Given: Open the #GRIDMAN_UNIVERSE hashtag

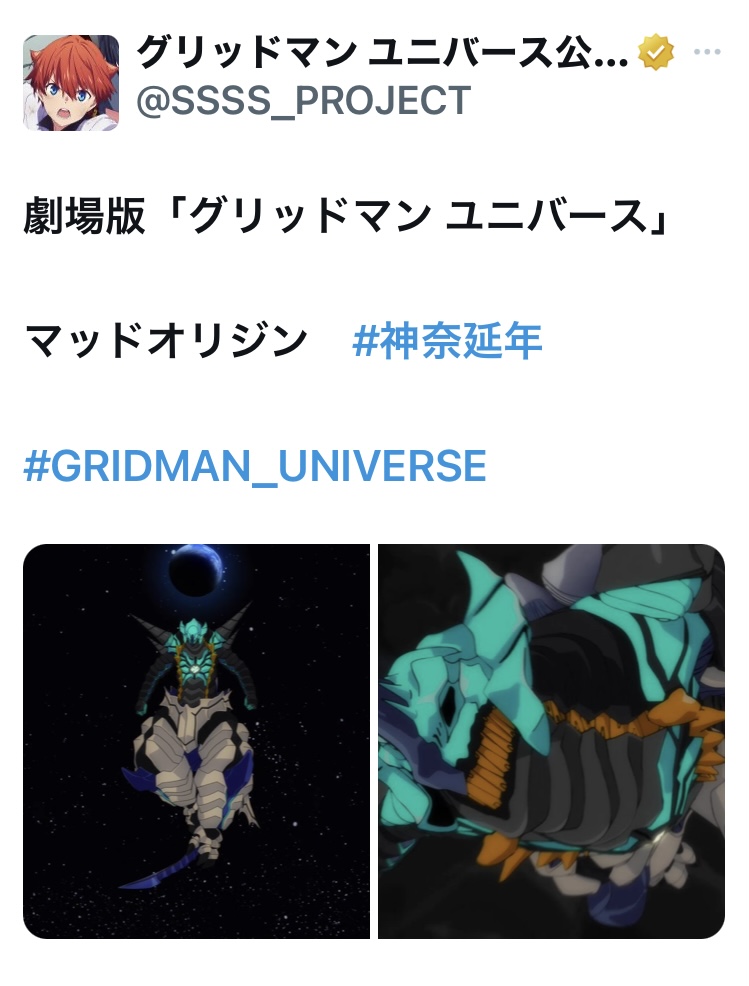Looking at the screenshot, I should click(255, 465).
